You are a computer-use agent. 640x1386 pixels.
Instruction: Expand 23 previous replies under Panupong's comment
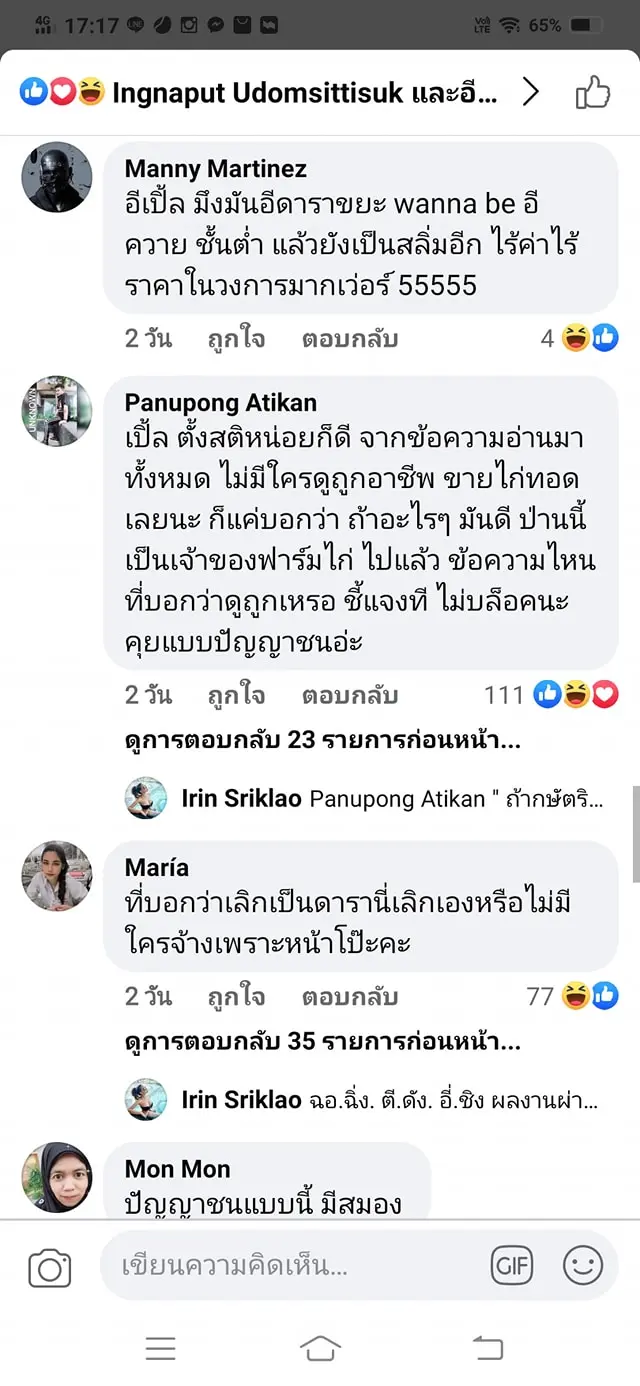[x=322, y=741]
